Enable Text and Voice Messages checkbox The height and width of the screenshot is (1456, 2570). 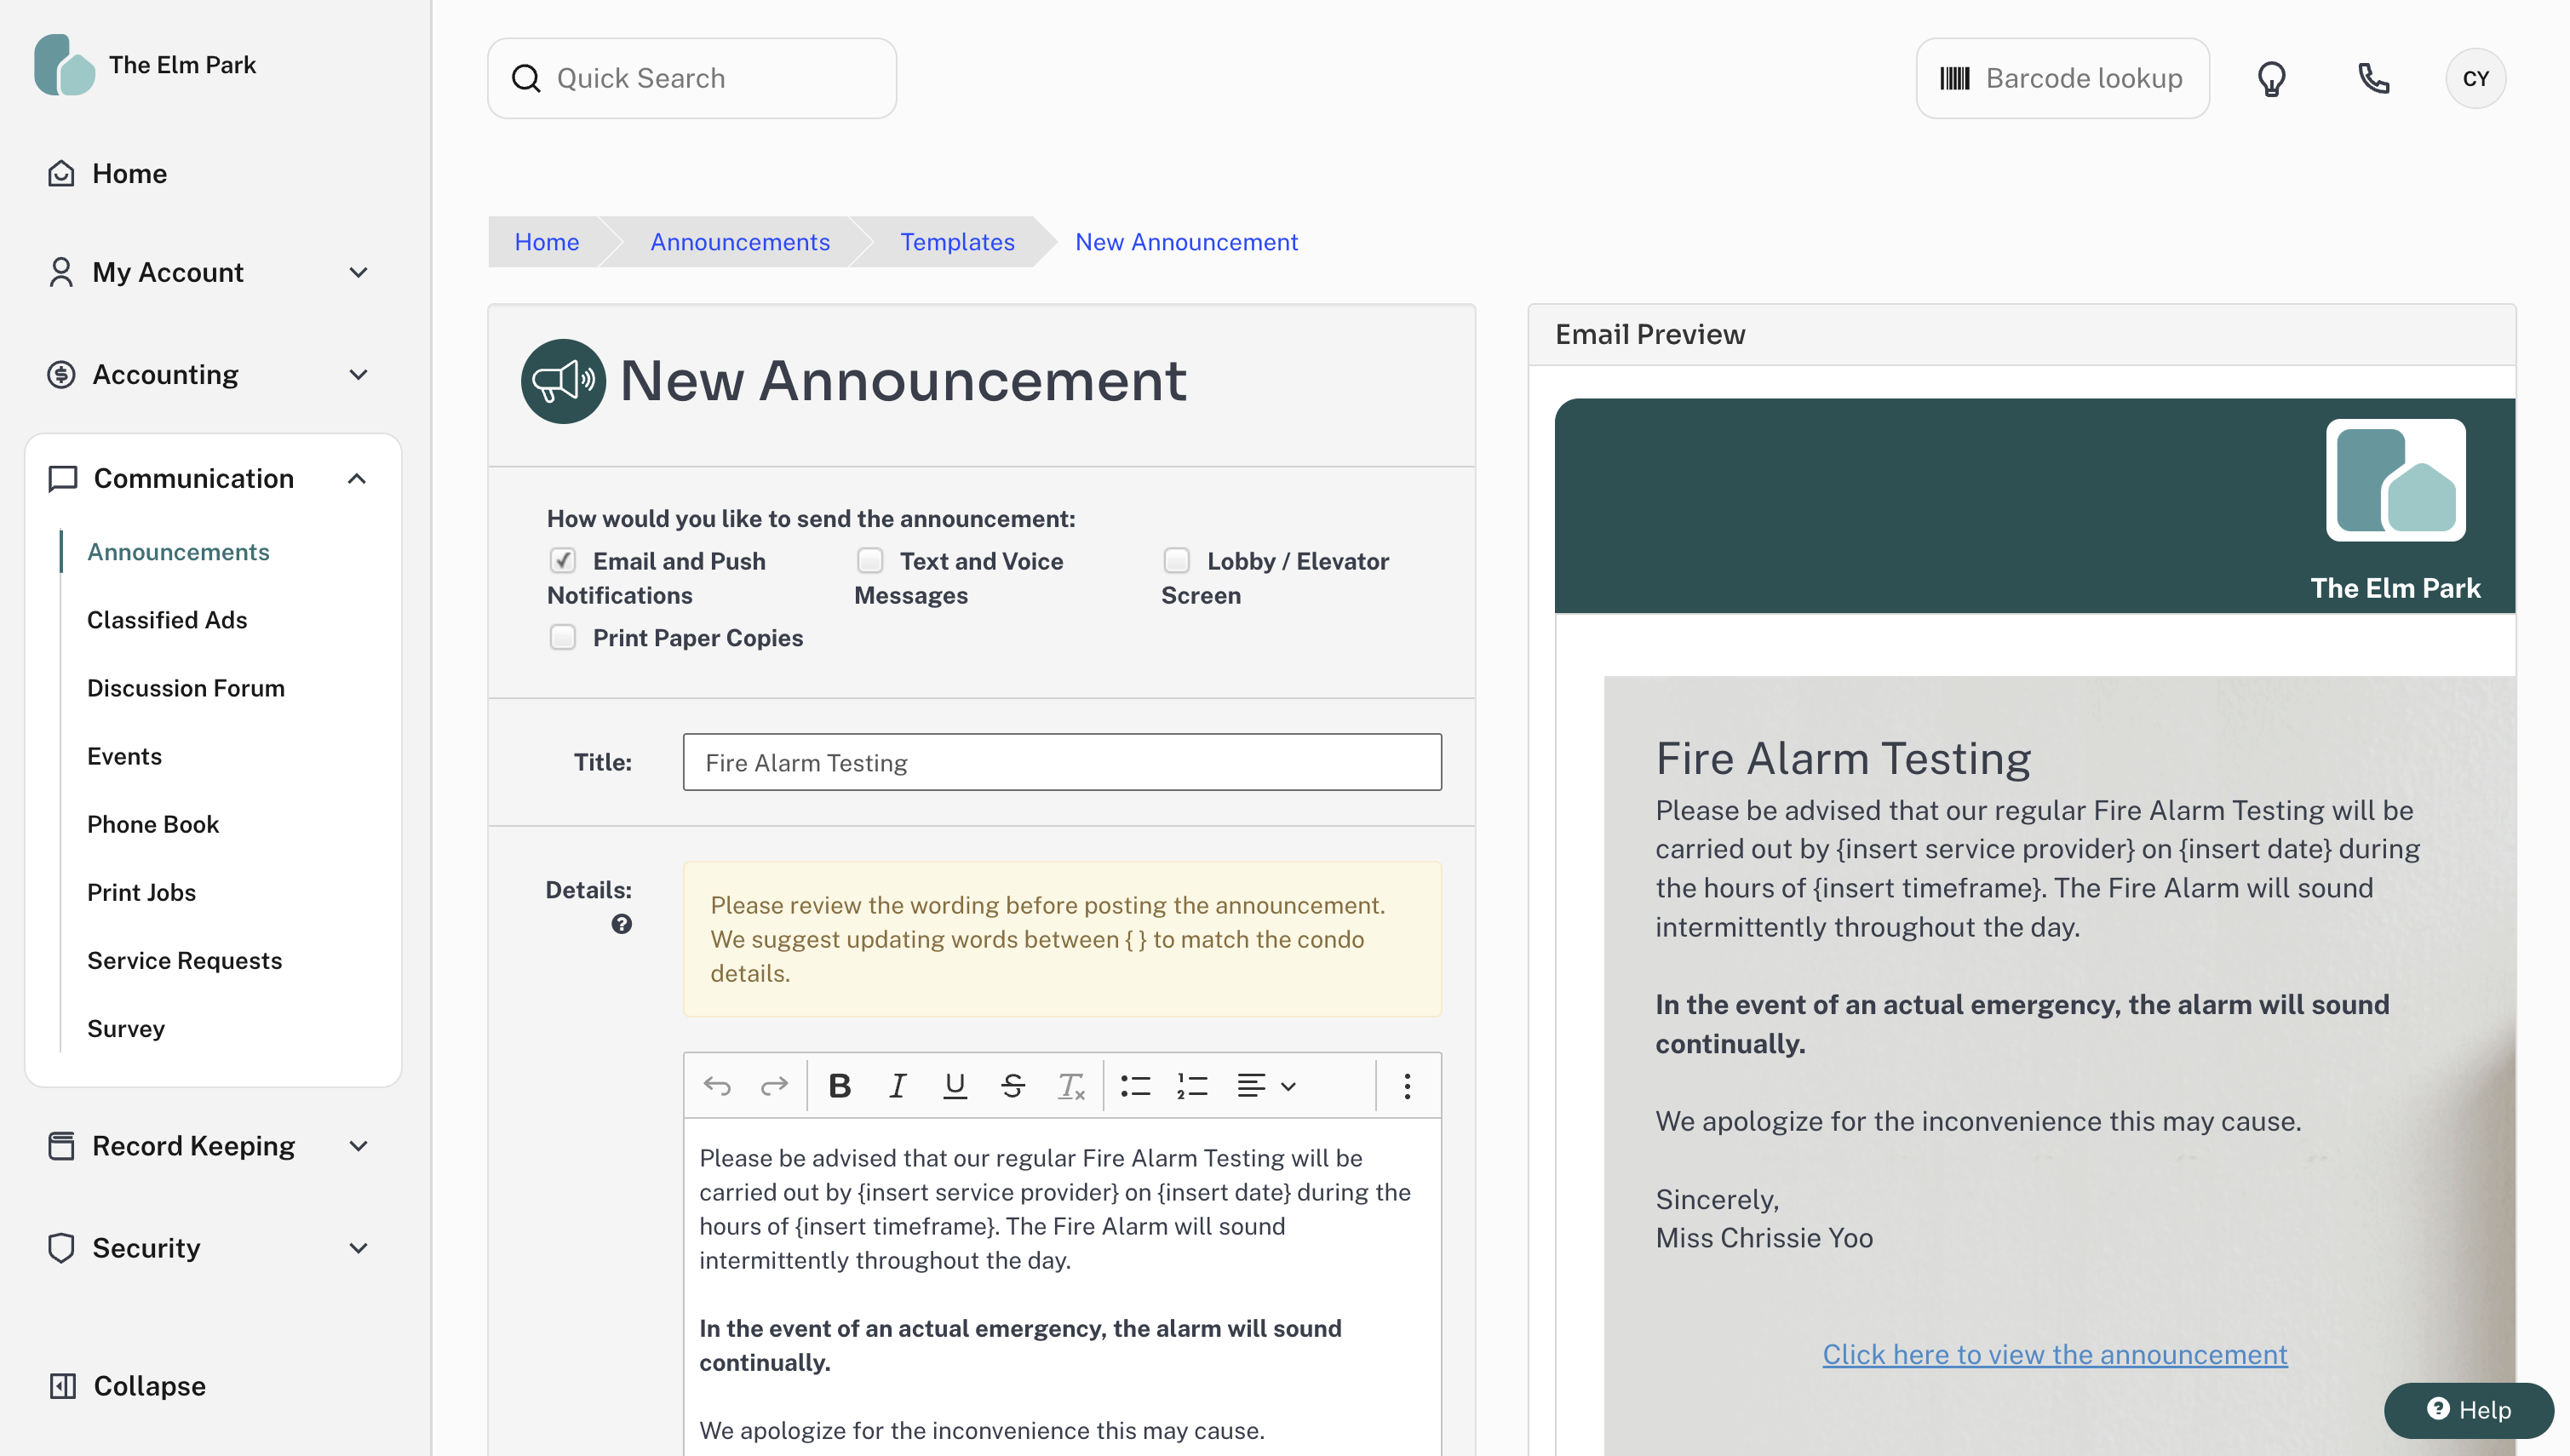pyautogui.click(x=870, y=560)
